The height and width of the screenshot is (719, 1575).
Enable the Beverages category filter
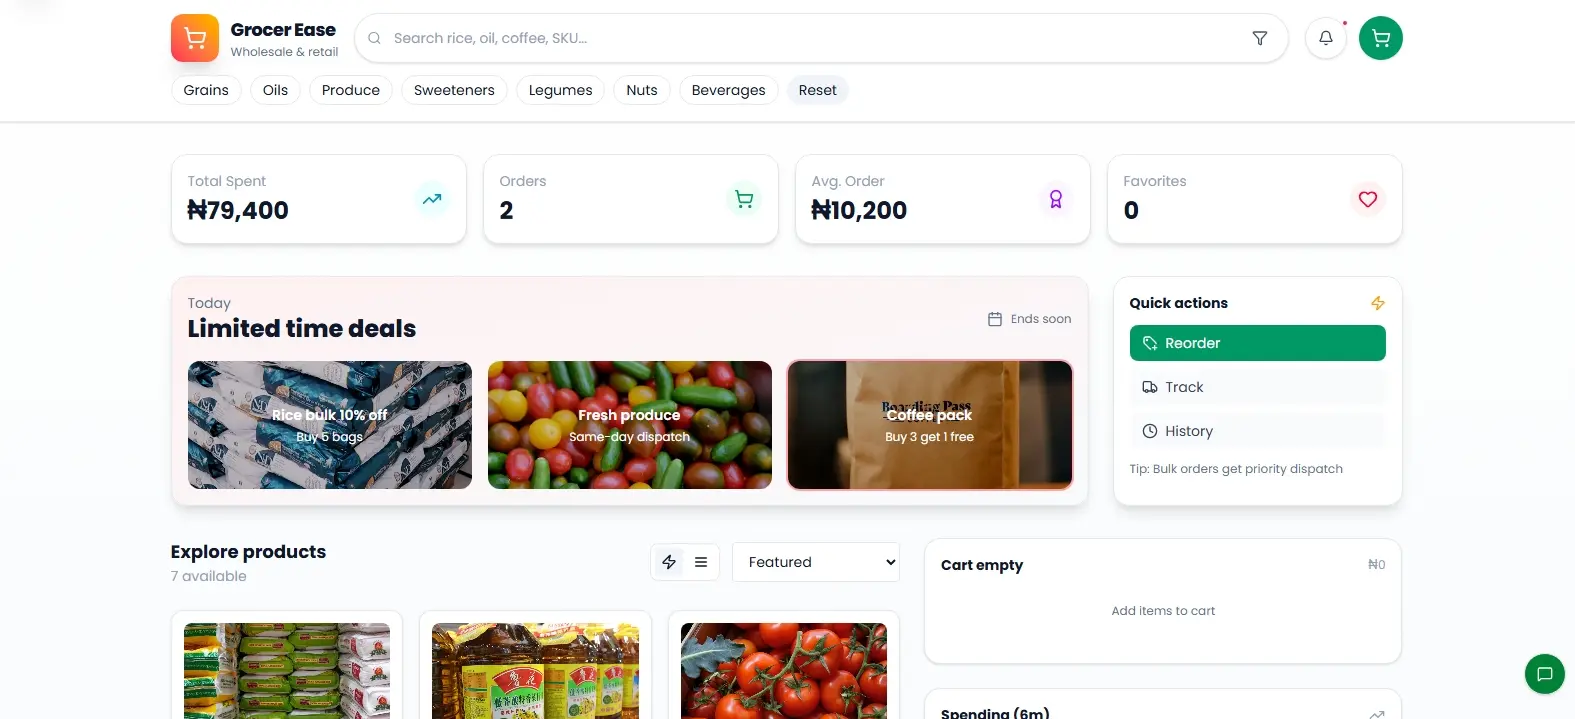728,90
